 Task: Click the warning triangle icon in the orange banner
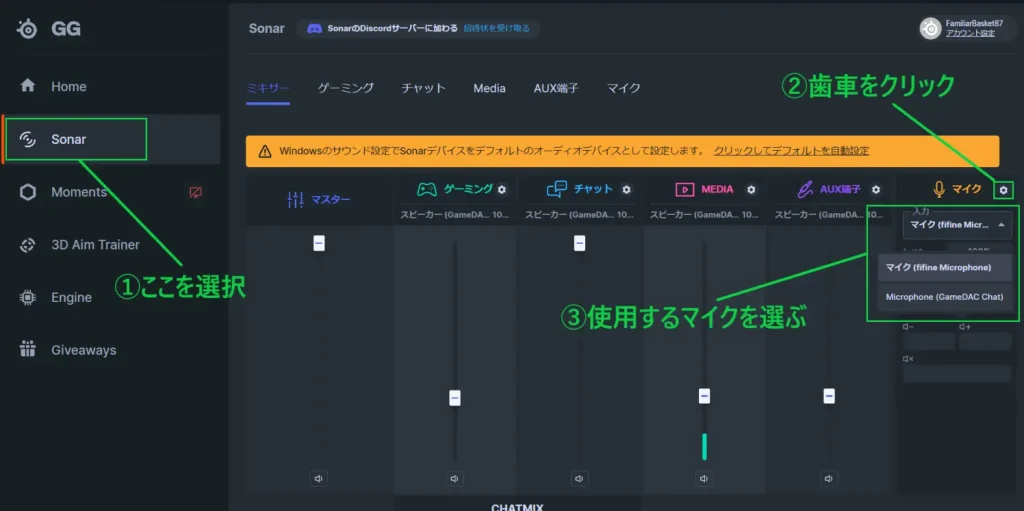pyautogui.click(x=264, y=151)
